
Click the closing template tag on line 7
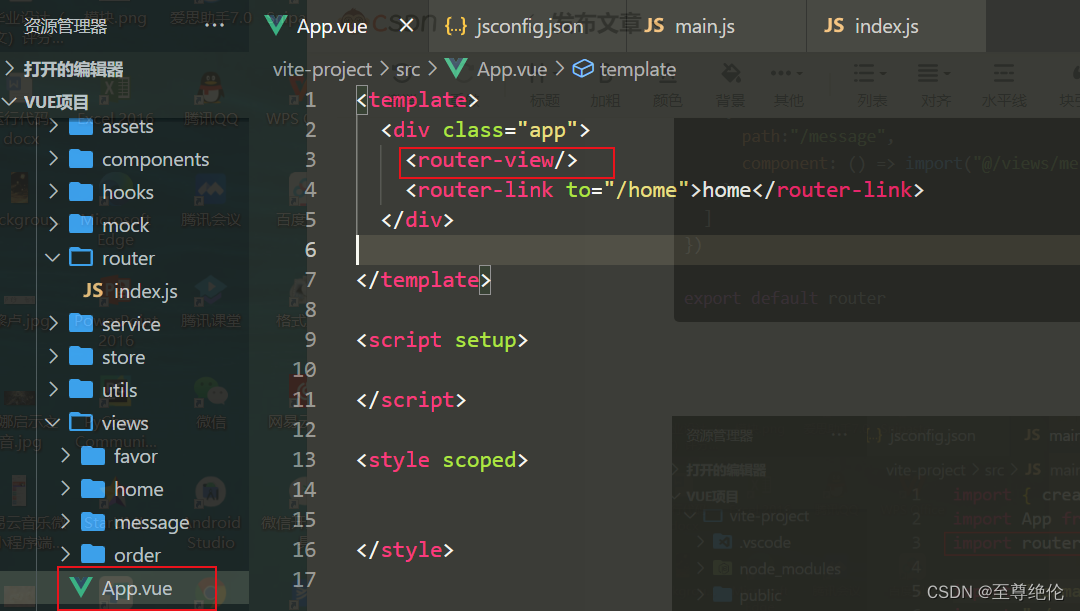coord(424,280)
